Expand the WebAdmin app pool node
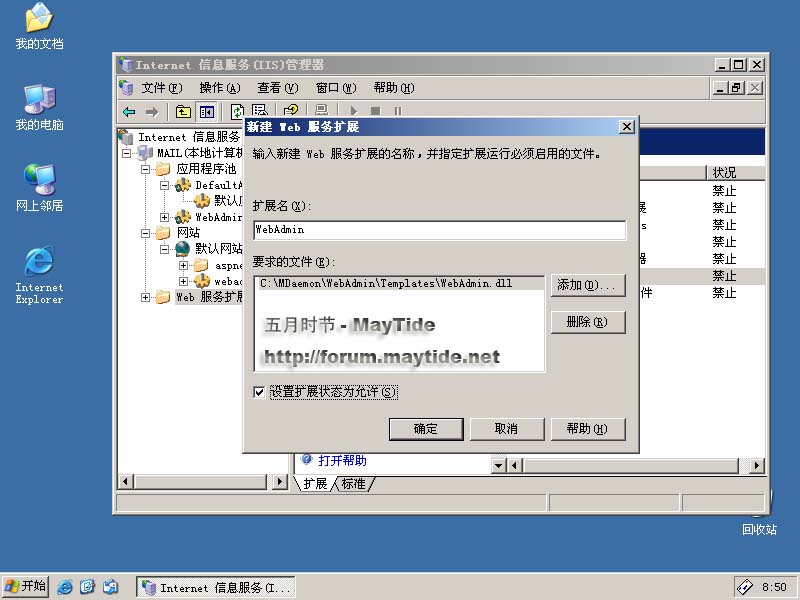The width and height of the screenshot is (800, 600). (x=164, y=217)
